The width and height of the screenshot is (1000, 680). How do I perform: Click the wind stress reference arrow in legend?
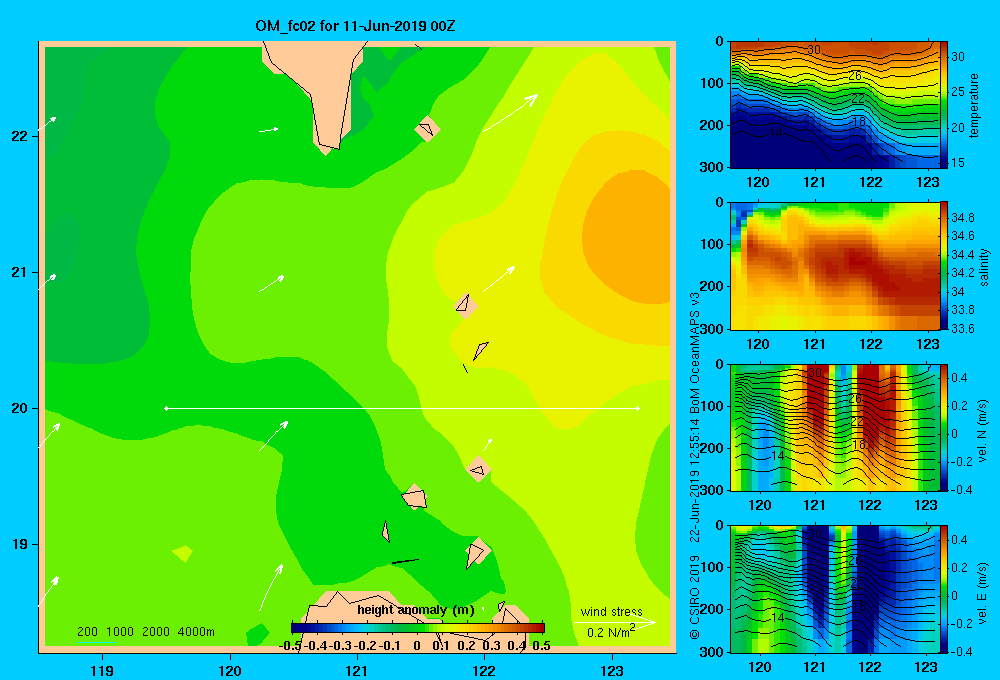[x=614, y=622]
